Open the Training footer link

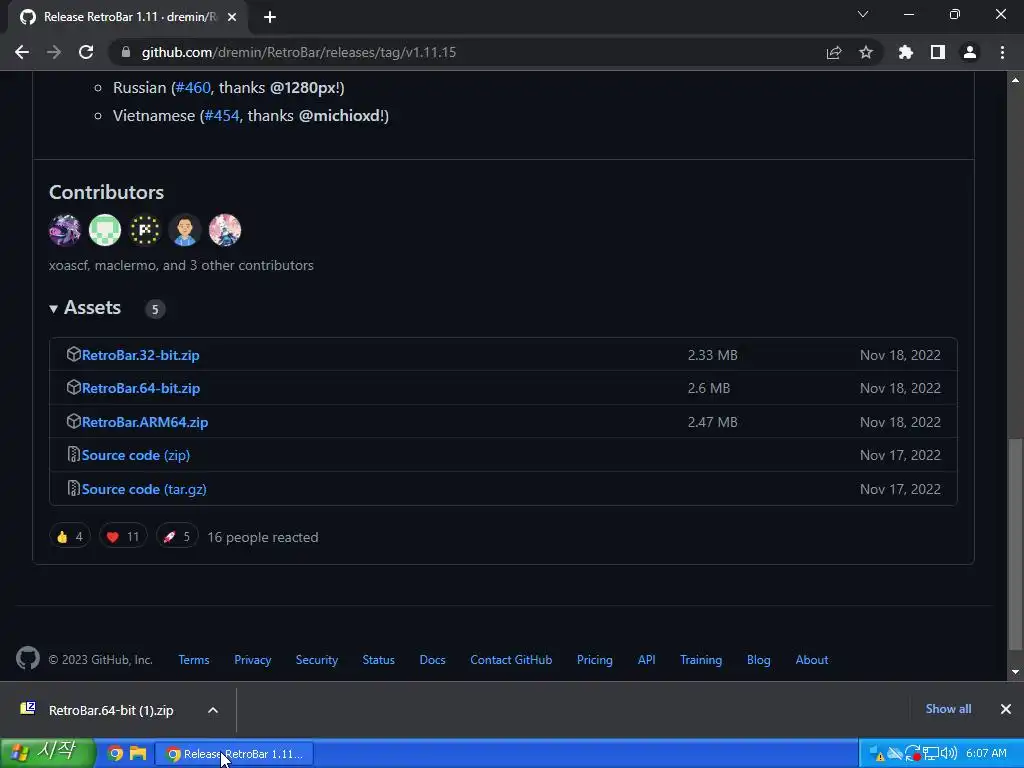701,660
